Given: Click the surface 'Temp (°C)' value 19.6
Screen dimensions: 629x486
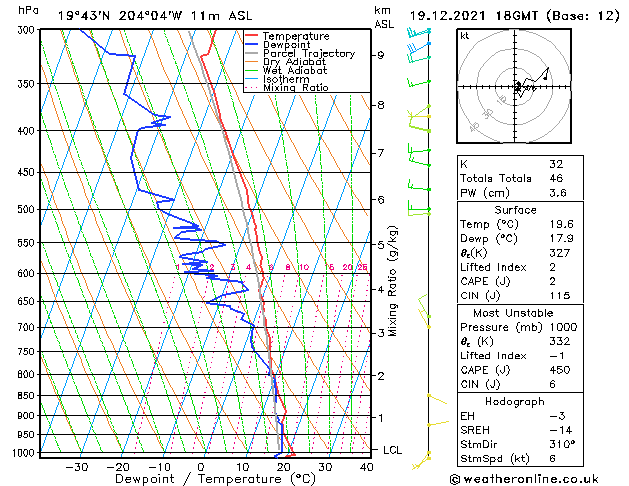Looking at the screenshot, I should click(x=561, y=224).
